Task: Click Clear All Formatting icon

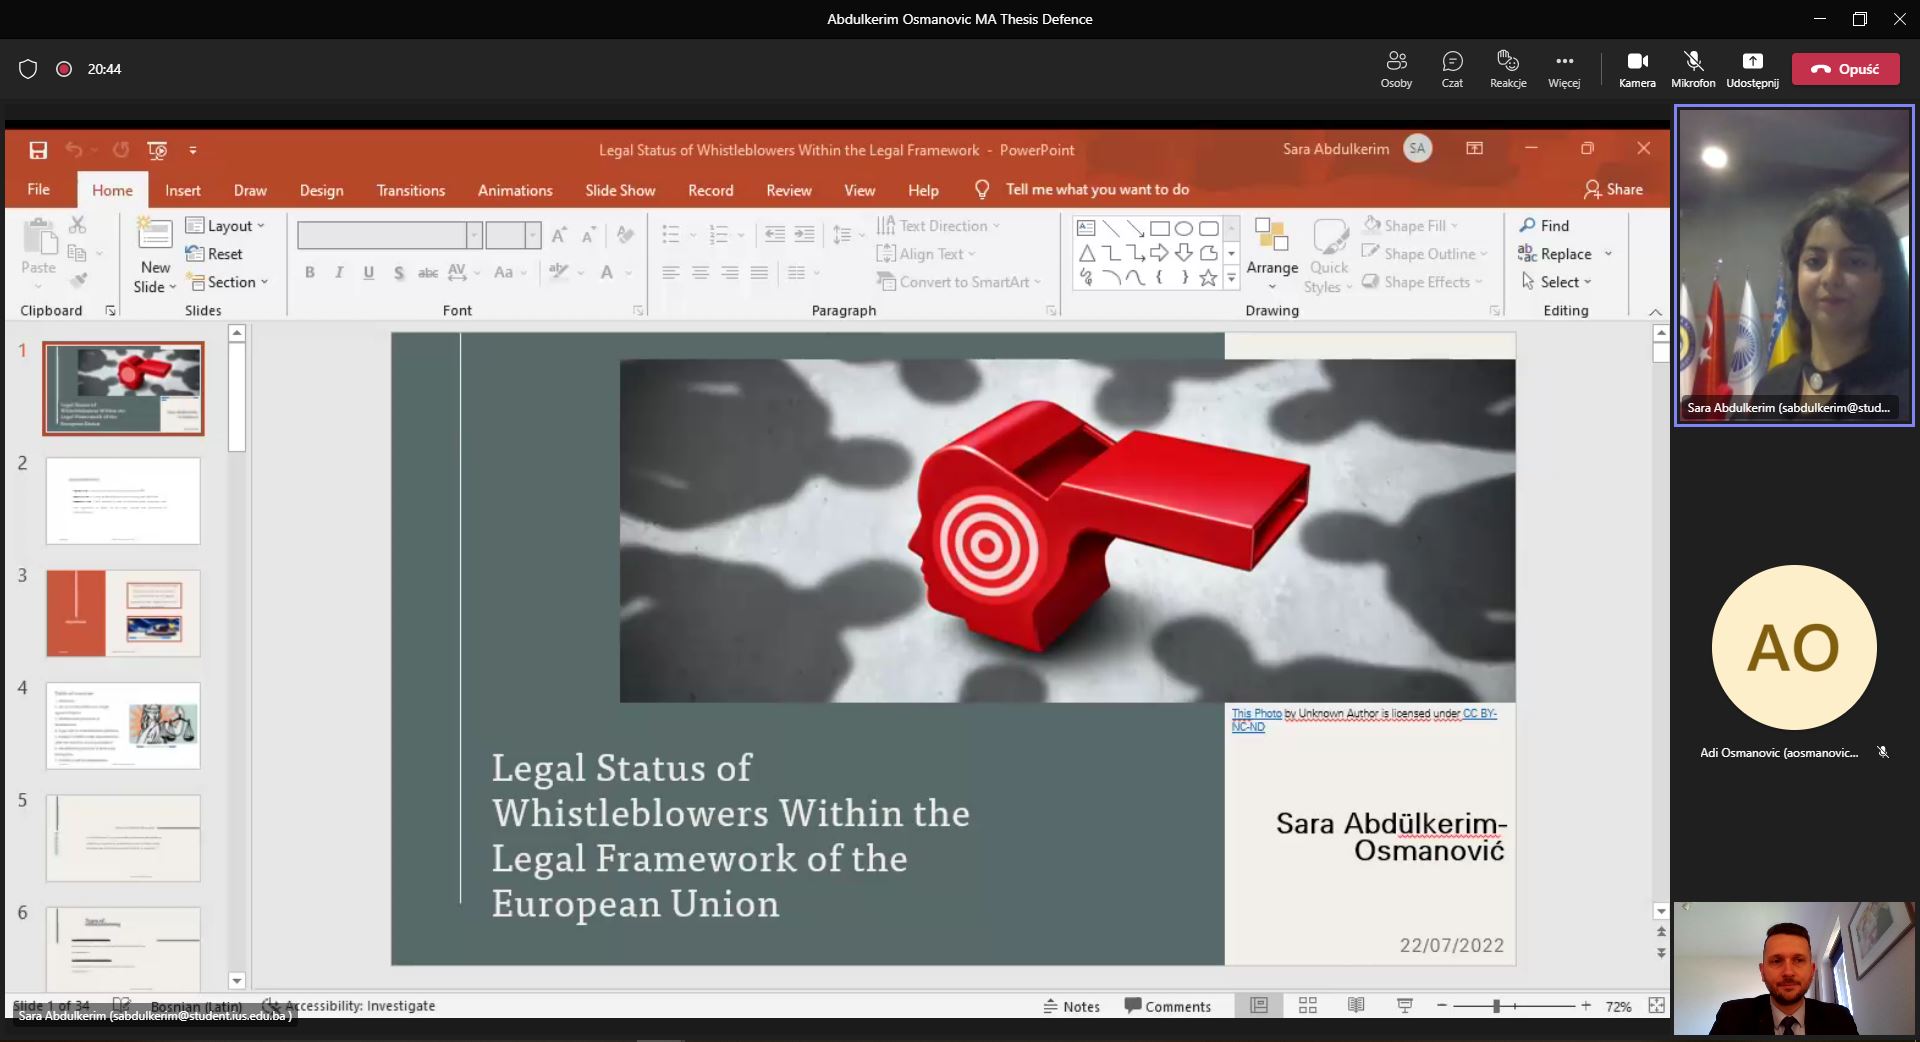Action: pos(626,235)
